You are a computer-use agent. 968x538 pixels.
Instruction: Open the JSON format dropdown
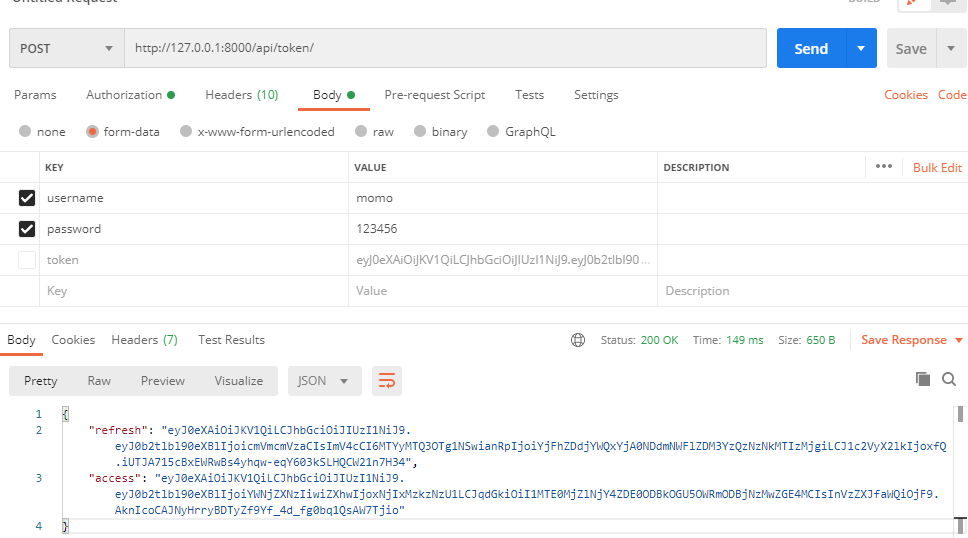(324, 381)
